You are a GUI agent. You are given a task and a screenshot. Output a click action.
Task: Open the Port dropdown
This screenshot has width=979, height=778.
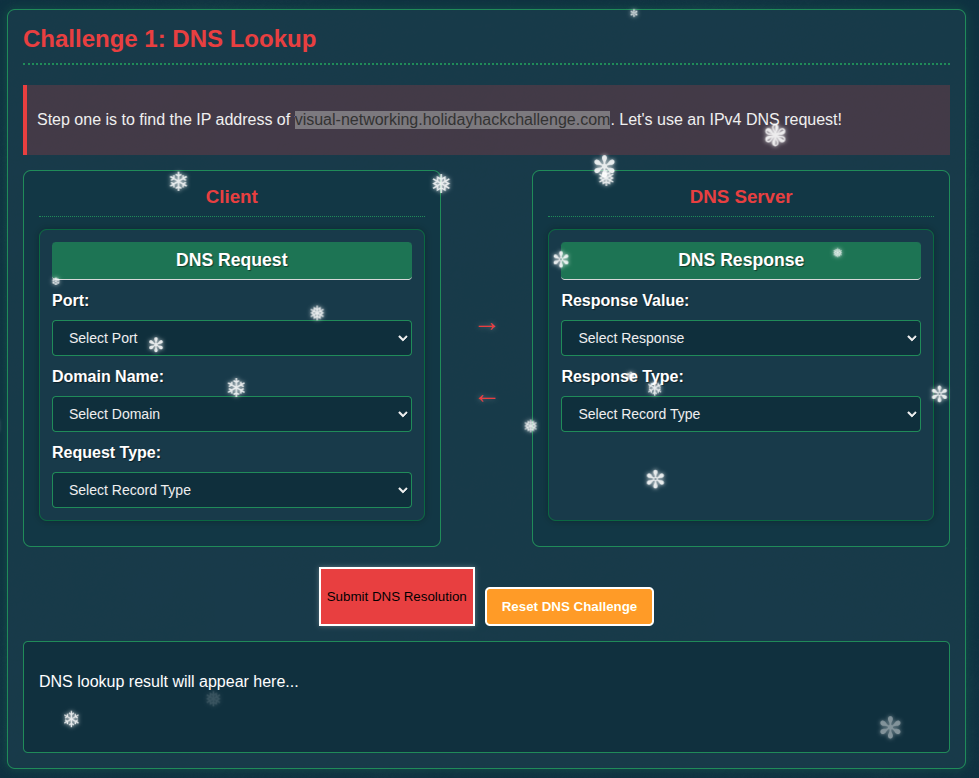click(x=231, y=338)
